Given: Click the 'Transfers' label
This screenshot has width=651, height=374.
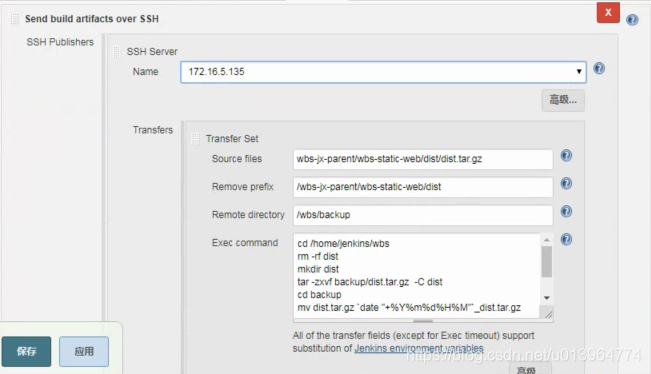Looking at the screenshot, I should 153,130.
